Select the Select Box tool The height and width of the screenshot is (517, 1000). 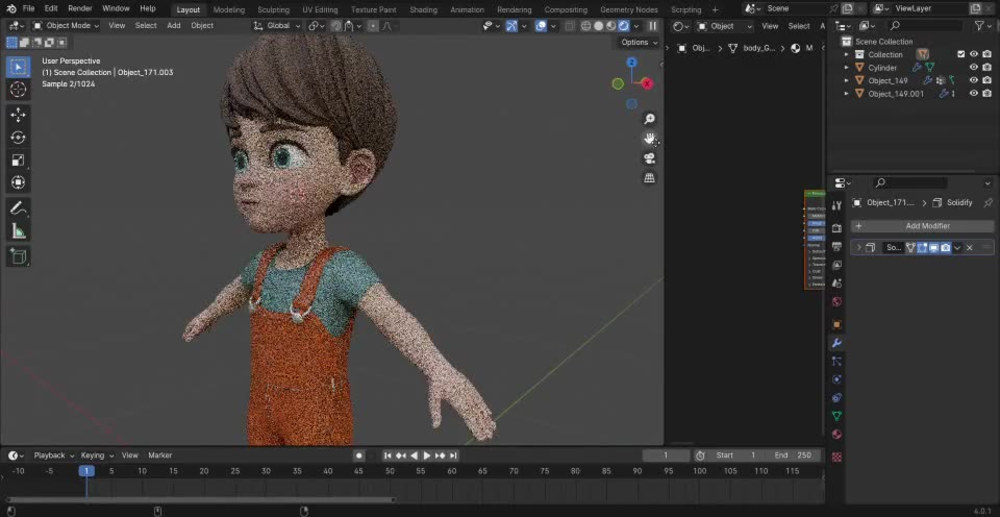pos(18,66)
